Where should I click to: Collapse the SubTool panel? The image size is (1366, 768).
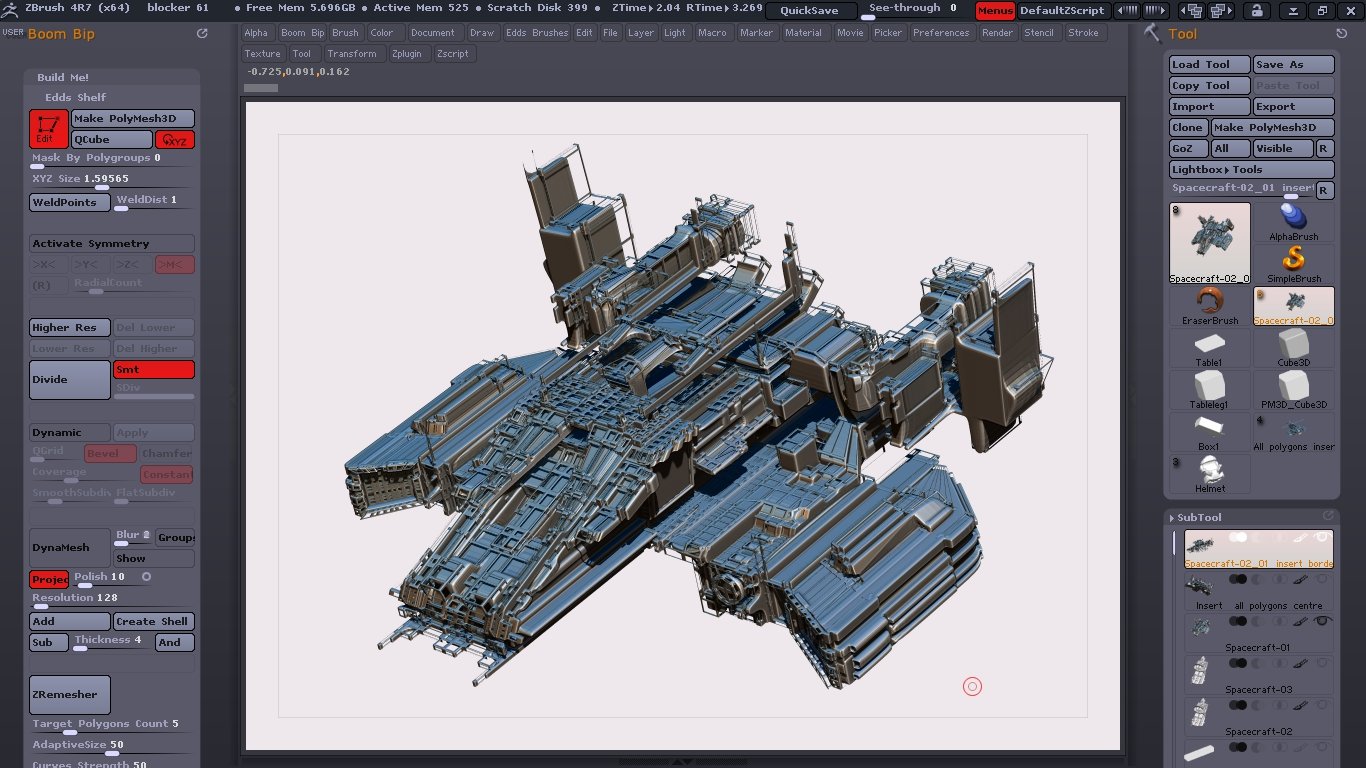click(1198, 517)
